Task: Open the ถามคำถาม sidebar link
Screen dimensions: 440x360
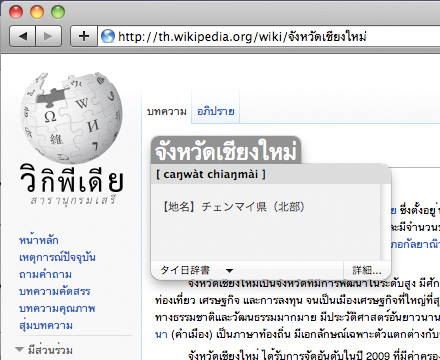Action: point(45,274)
